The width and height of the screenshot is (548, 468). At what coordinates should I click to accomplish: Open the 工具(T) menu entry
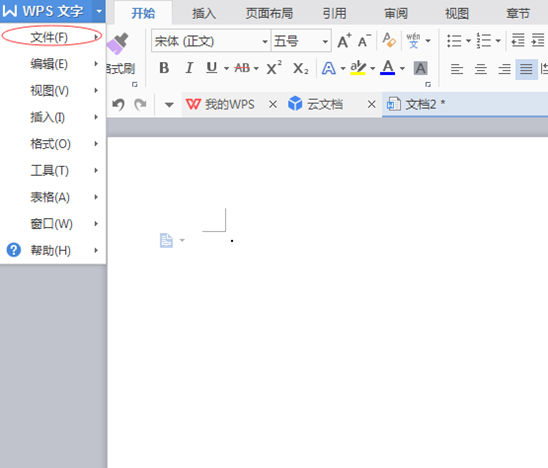(53, 171)
